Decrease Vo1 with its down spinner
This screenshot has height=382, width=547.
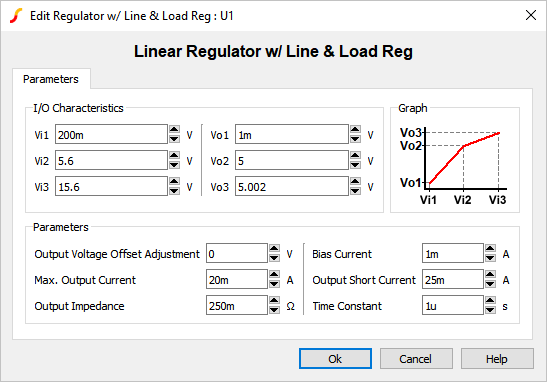355,139
